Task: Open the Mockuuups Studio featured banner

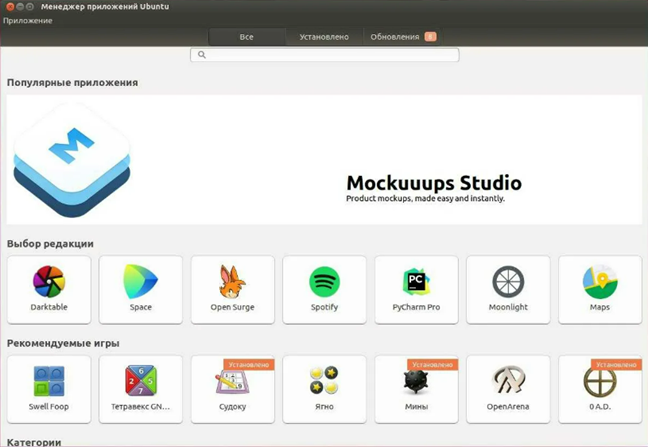Action: tap(324, 159)
